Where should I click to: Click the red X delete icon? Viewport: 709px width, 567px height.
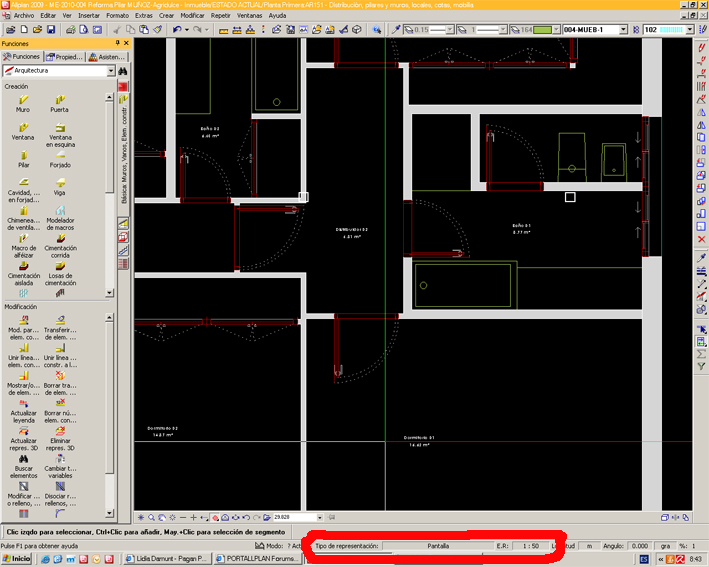pos(701,239)
